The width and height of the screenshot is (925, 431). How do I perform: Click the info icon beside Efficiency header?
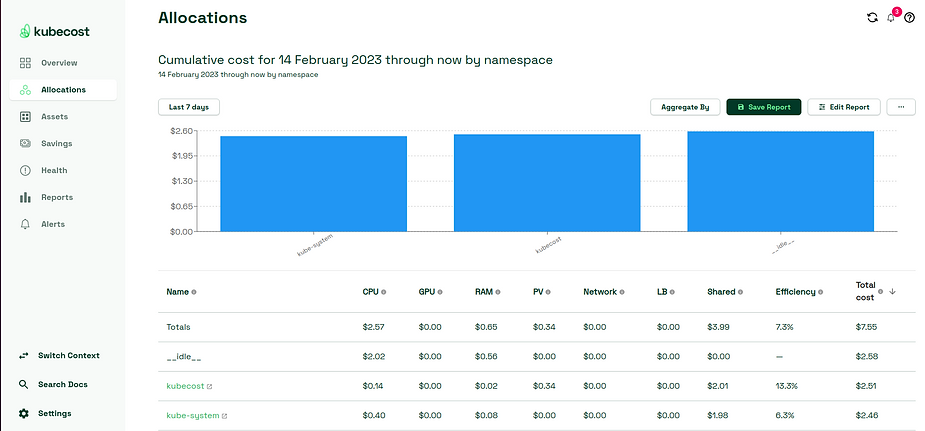(x=821, y=292)
